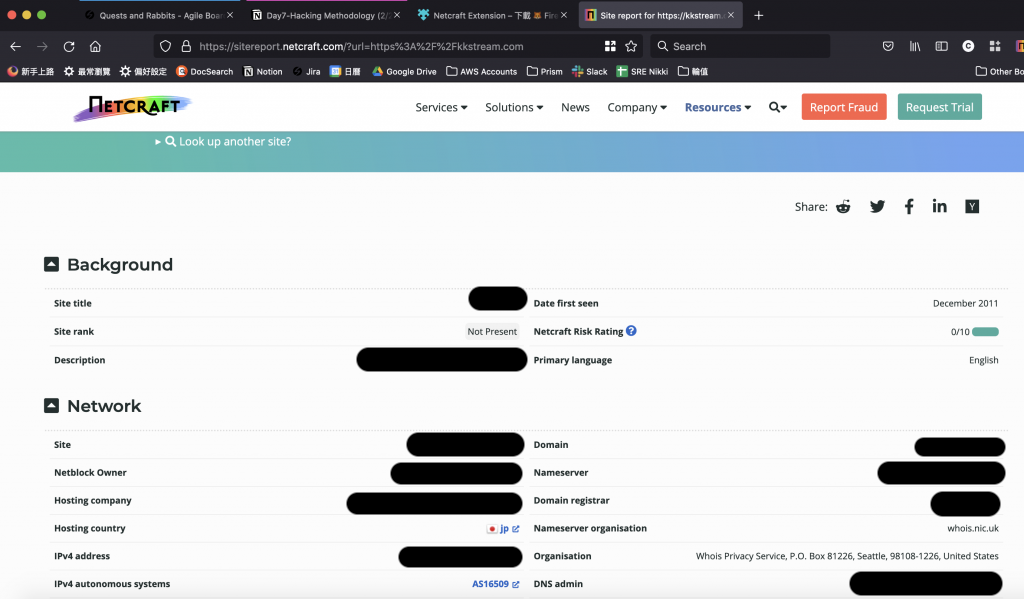Viewport: 1024px width, 599px height.
Task: Click the Request Trial button
Action: [x=939, y=107]
